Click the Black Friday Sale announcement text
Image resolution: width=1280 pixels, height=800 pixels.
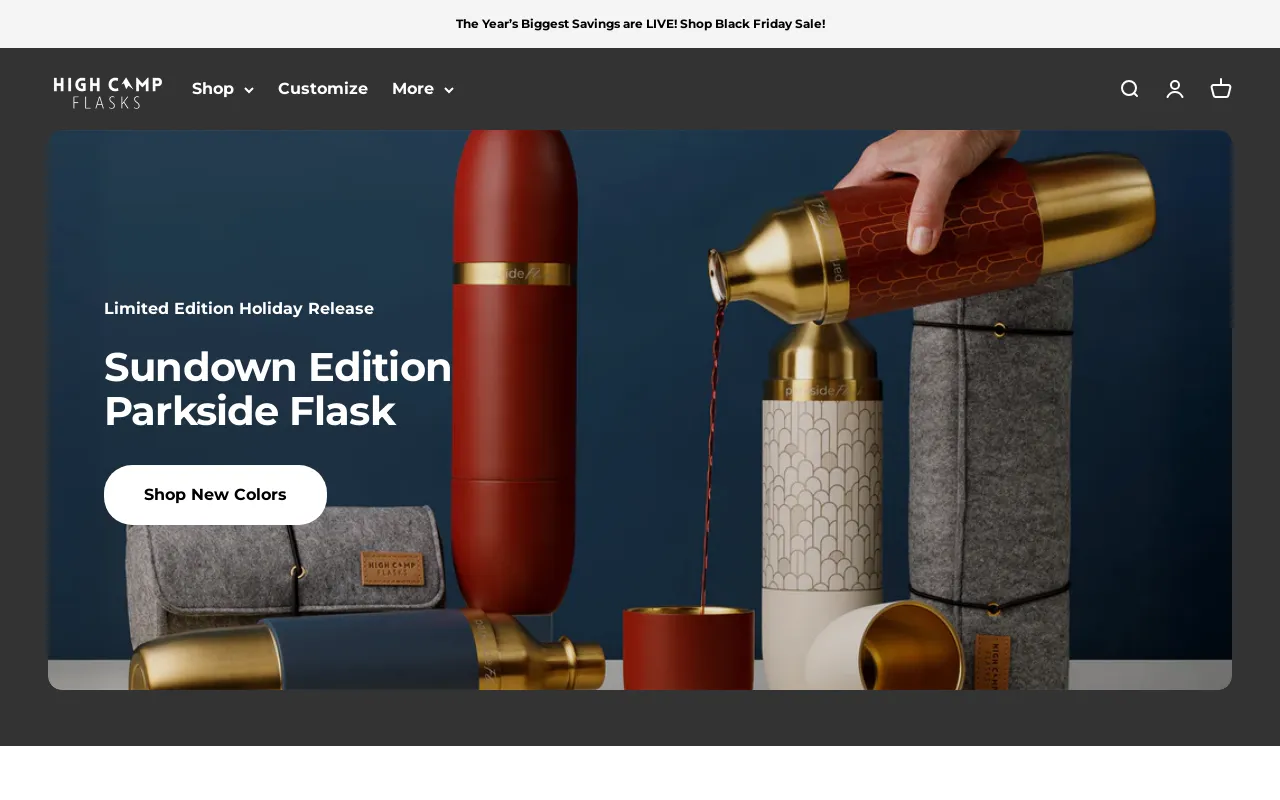640,24
